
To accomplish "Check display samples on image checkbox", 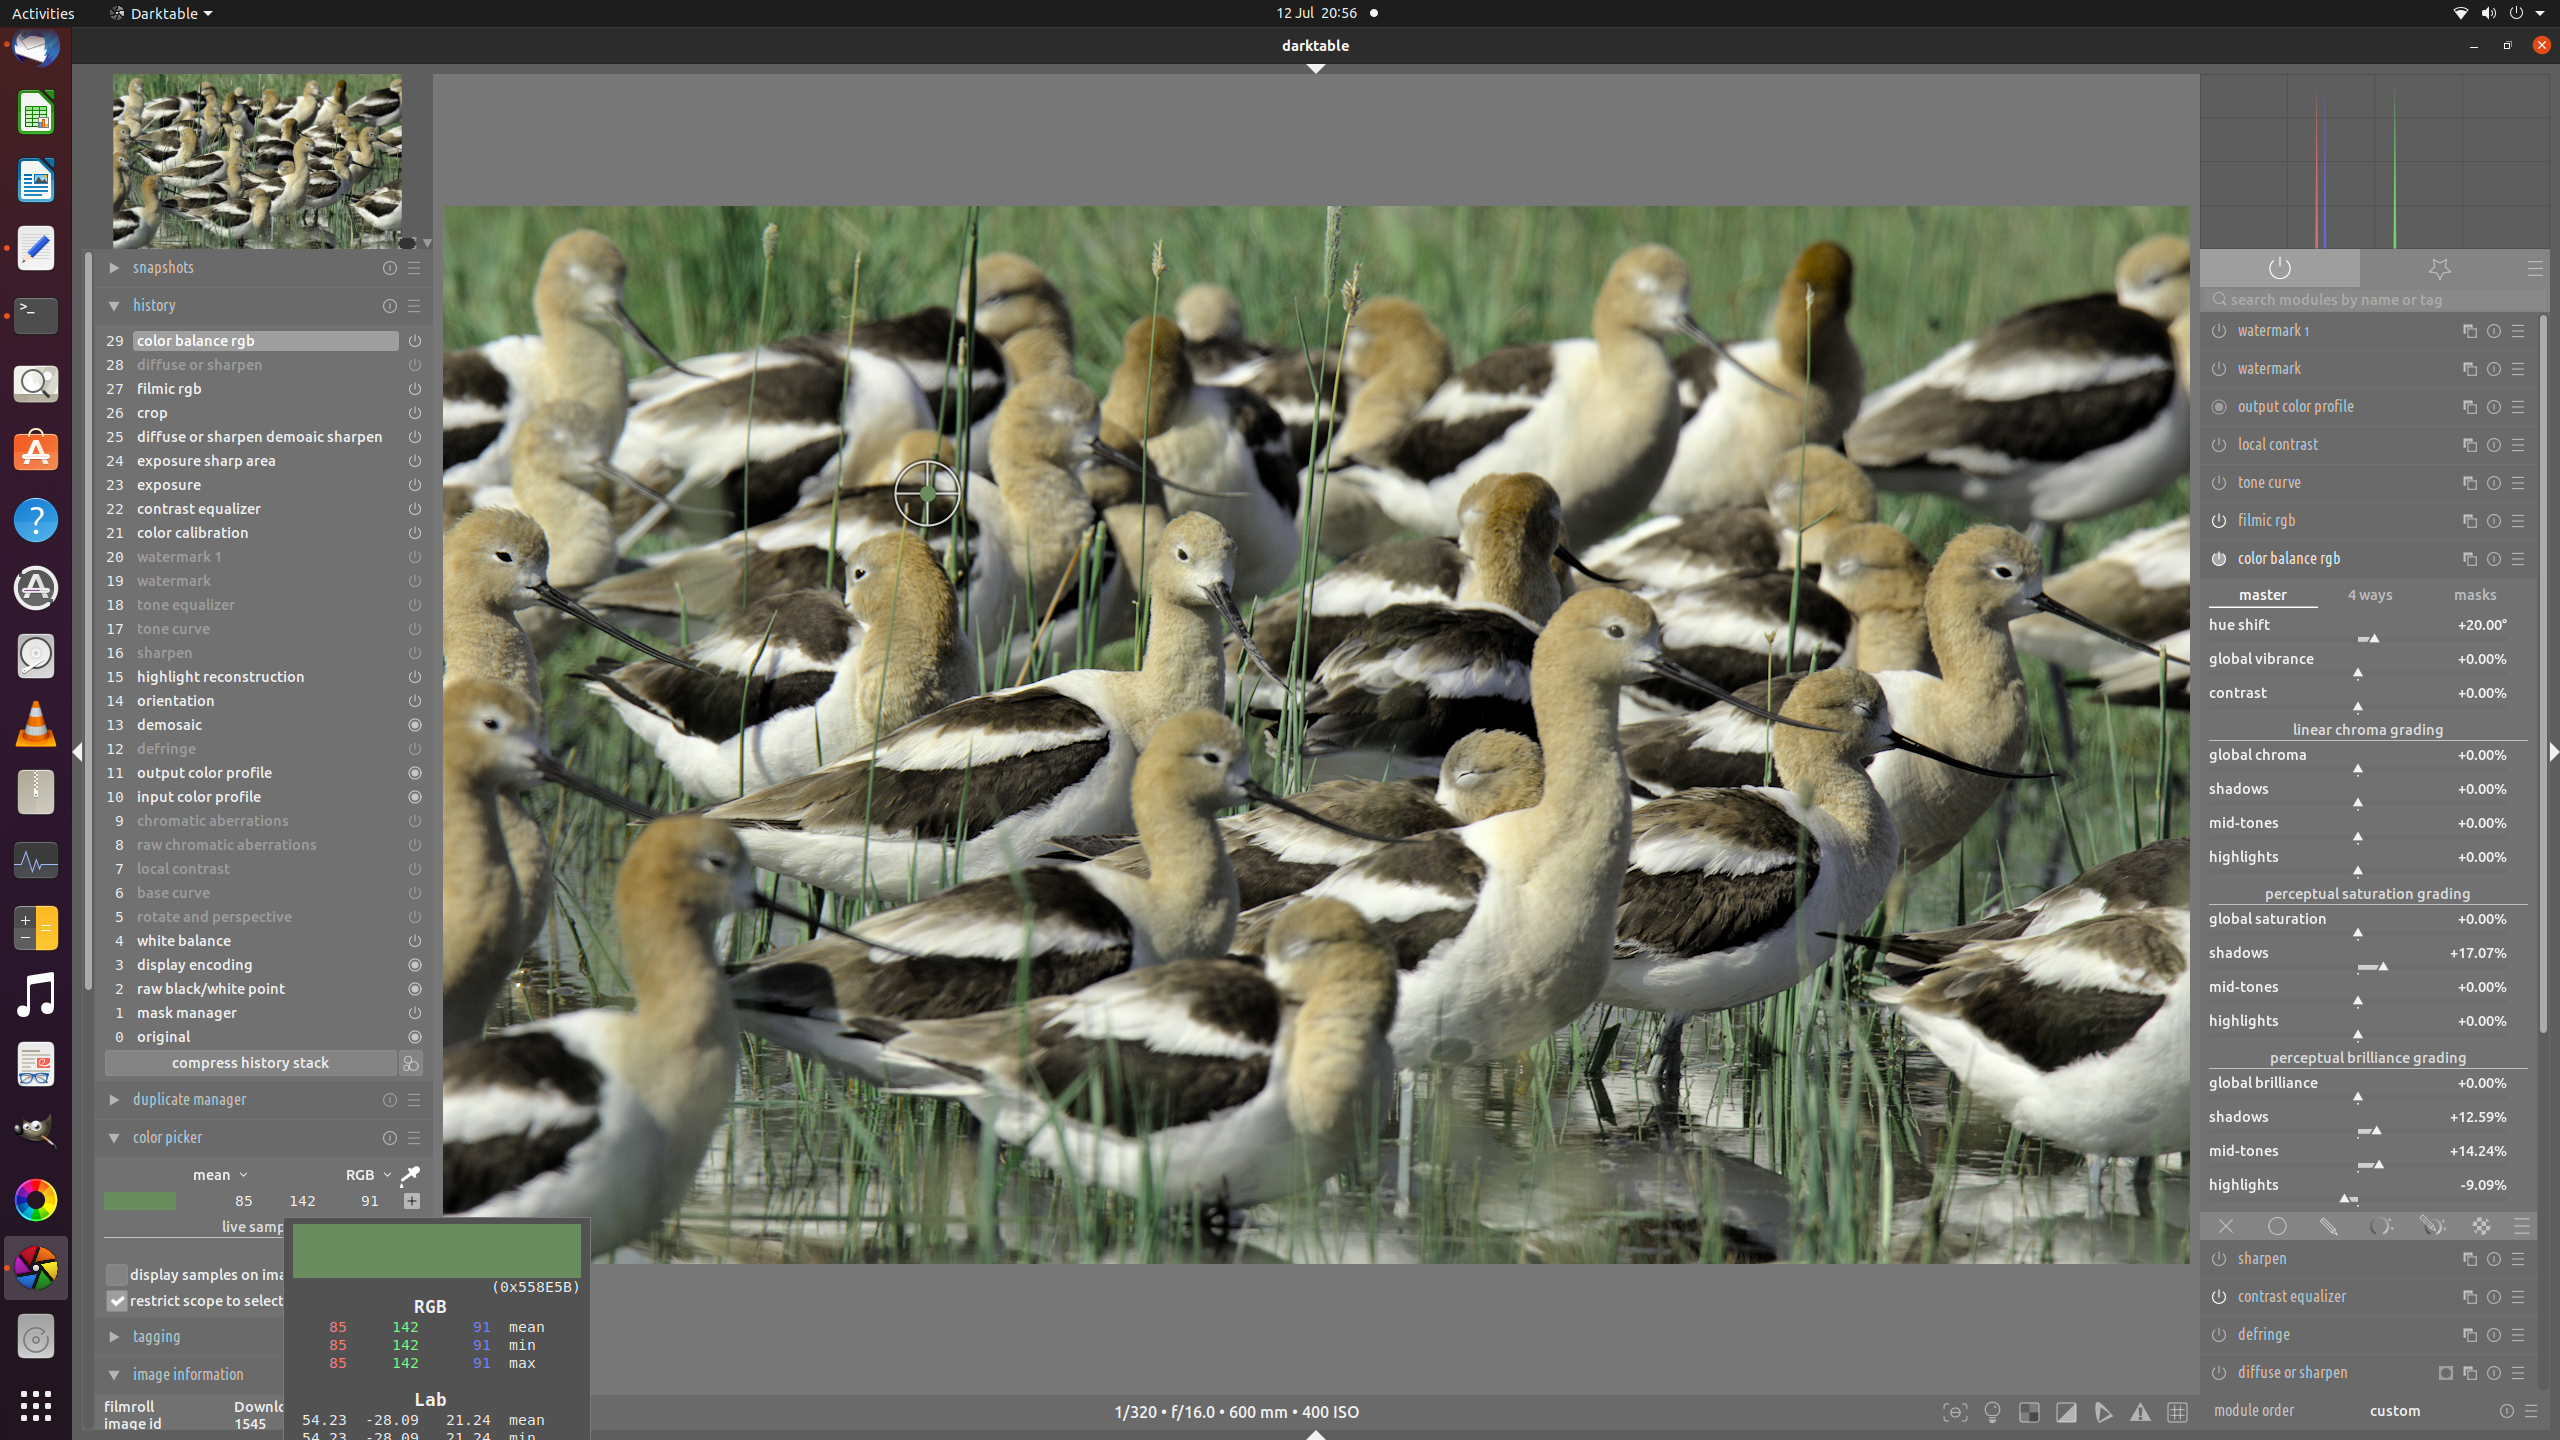I will coord(117,1274).
